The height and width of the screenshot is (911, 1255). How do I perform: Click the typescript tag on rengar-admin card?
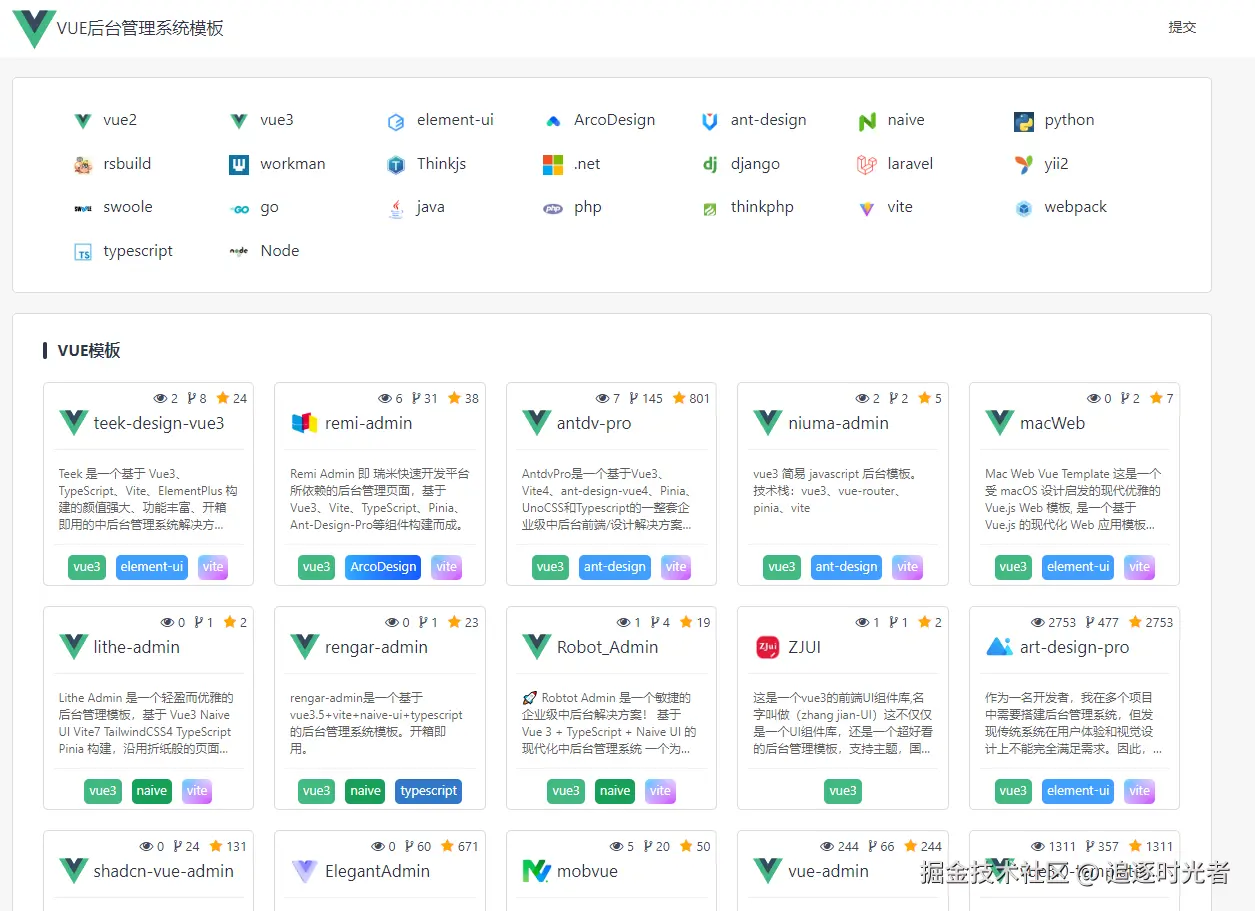pyautogui.click(x=428, y=791)
